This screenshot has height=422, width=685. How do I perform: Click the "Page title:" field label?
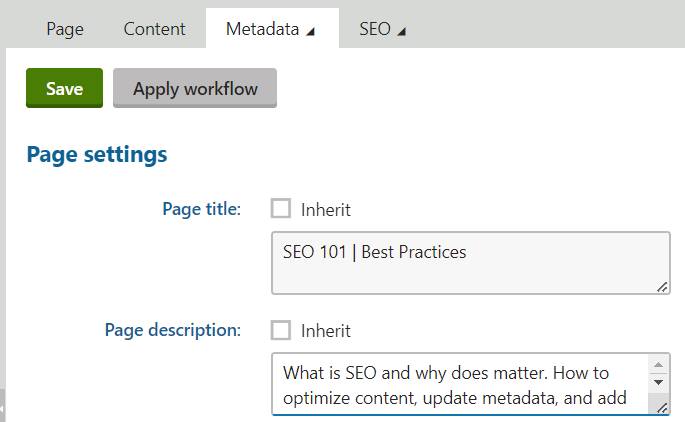click(201, 209)
